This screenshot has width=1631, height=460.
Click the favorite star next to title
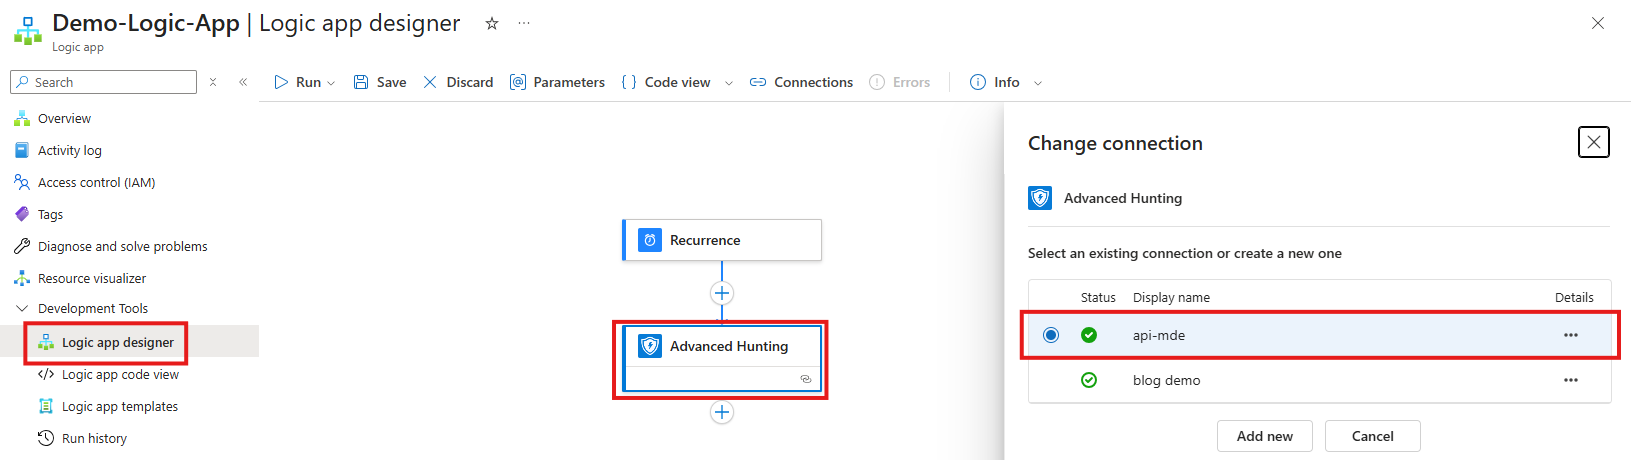coord(492,24)
